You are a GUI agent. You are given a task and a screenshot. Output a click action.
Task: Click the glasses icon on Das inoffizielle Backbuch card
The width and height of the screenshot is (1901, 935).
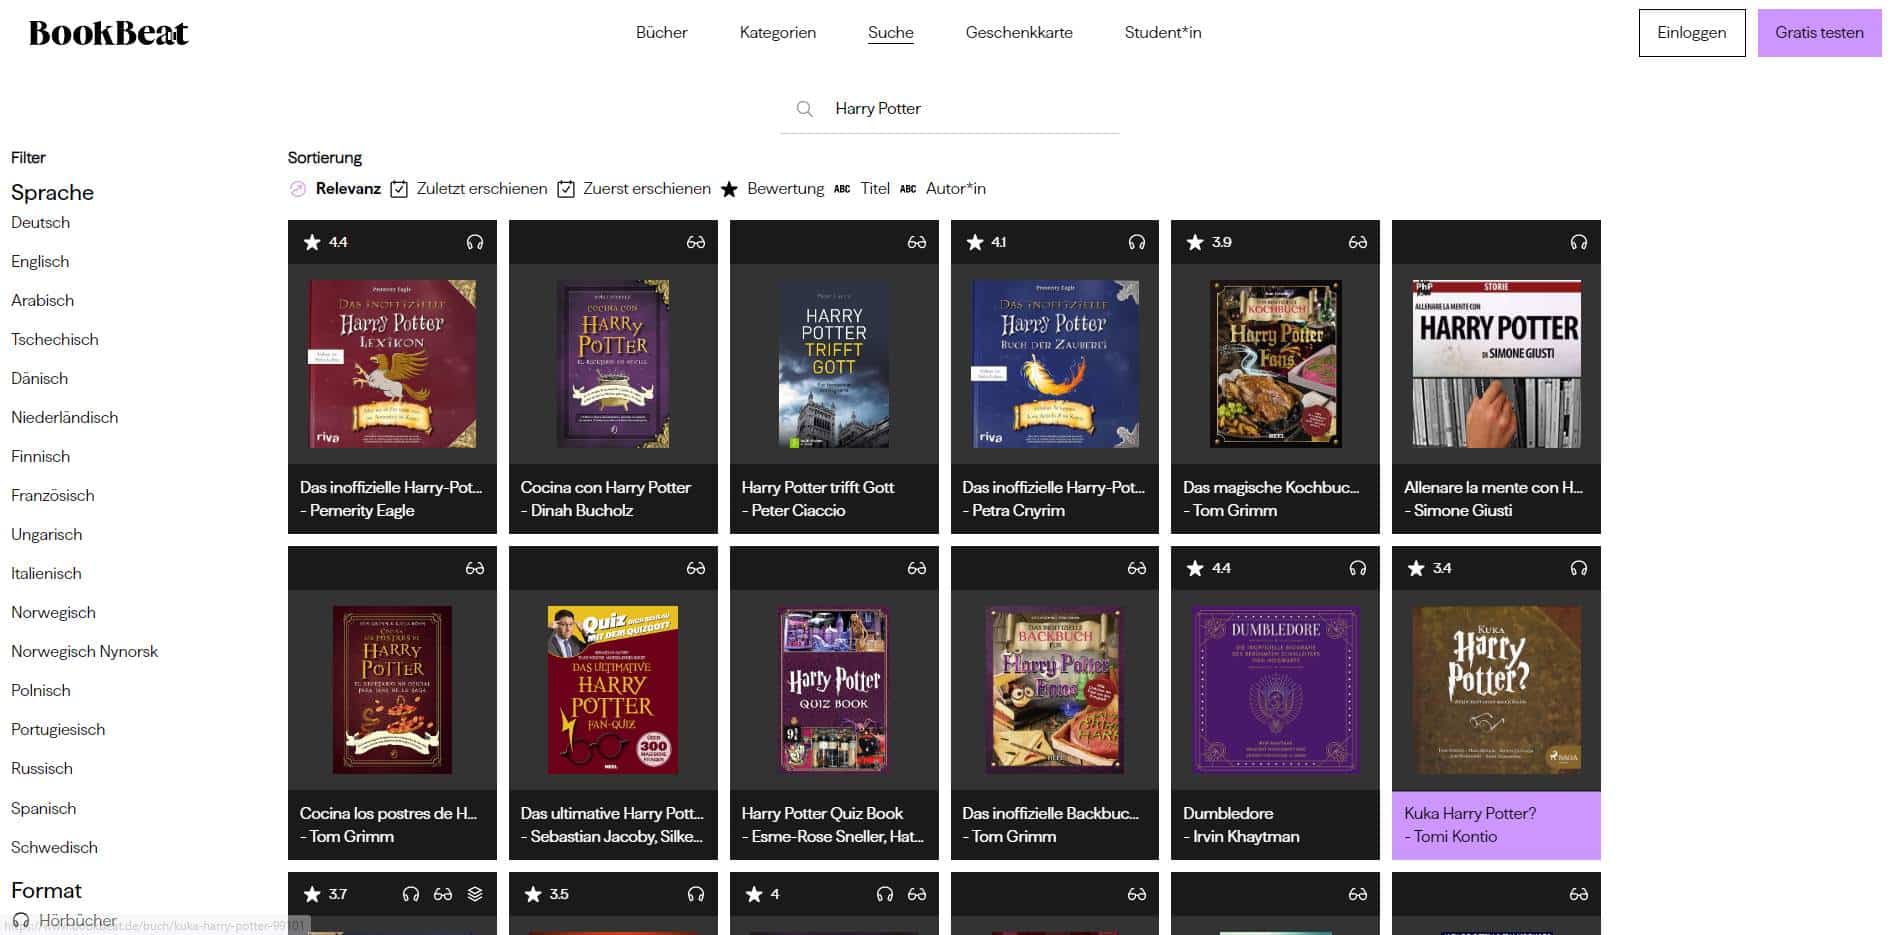click(1137, 568)
